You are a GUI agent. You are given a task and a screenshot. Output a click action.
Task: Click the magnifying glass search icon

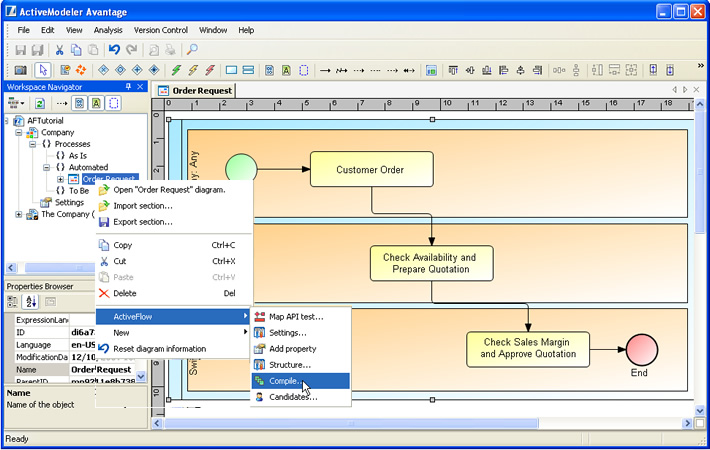coord(192,50)
